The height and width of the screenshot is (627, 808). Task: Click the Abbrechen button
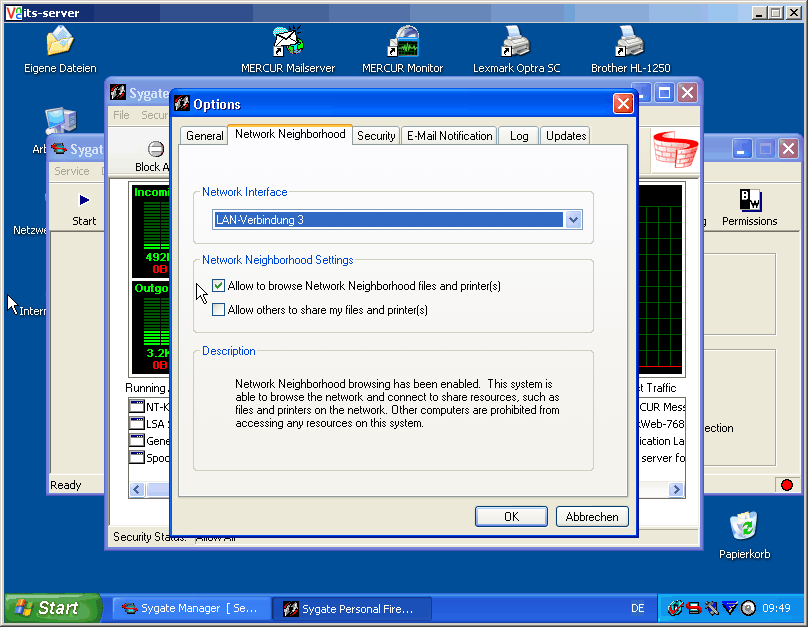click(x=592, y=517)
